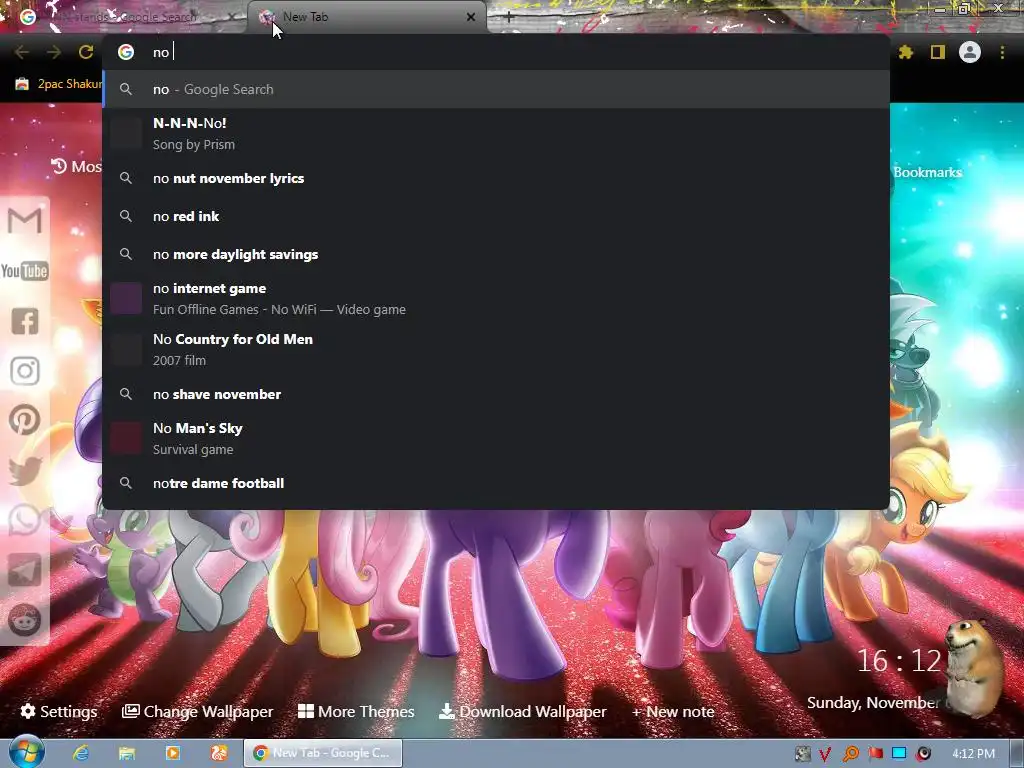The height and width of the screenshot is (768, 1024).
Task: Open the 2pac Shakur bookmark
Action: click(59, 84)
